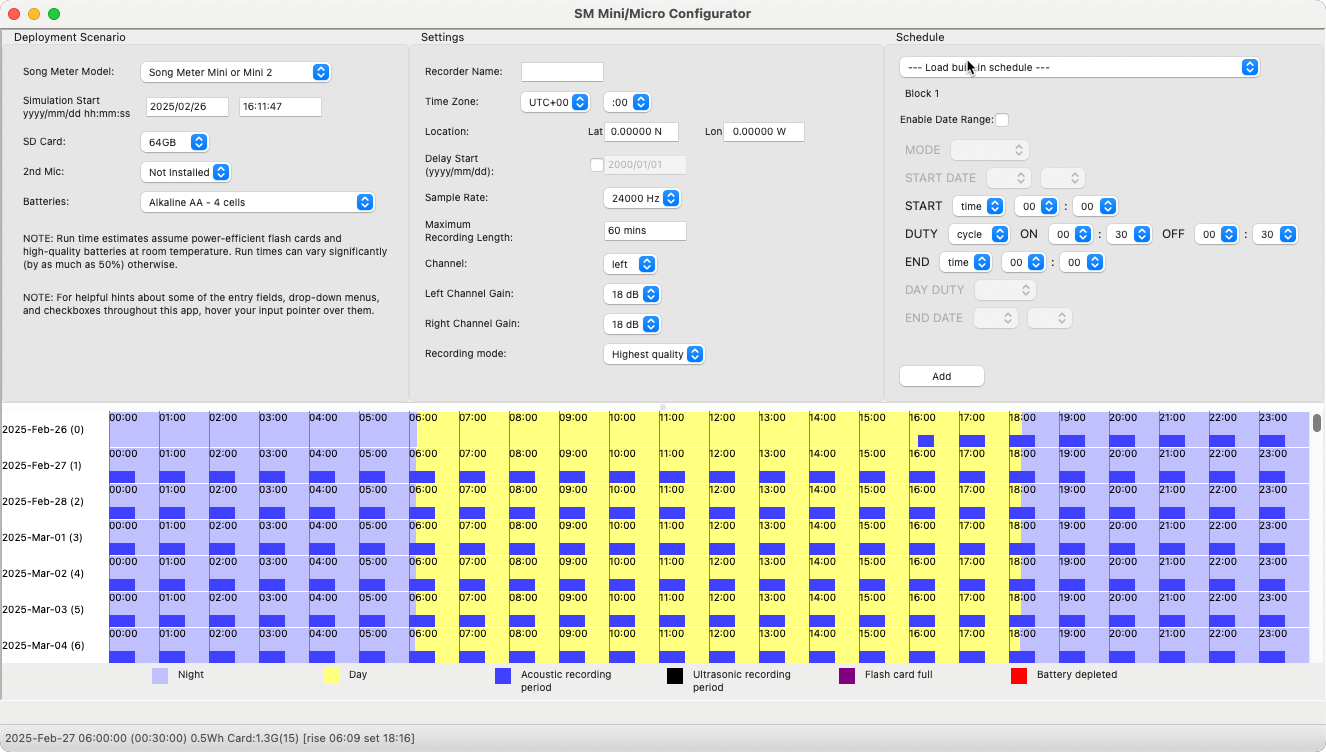This screenshot has height=752, width=1326.
Task: Enable the Delay Start checkbox
Action: 597,165
